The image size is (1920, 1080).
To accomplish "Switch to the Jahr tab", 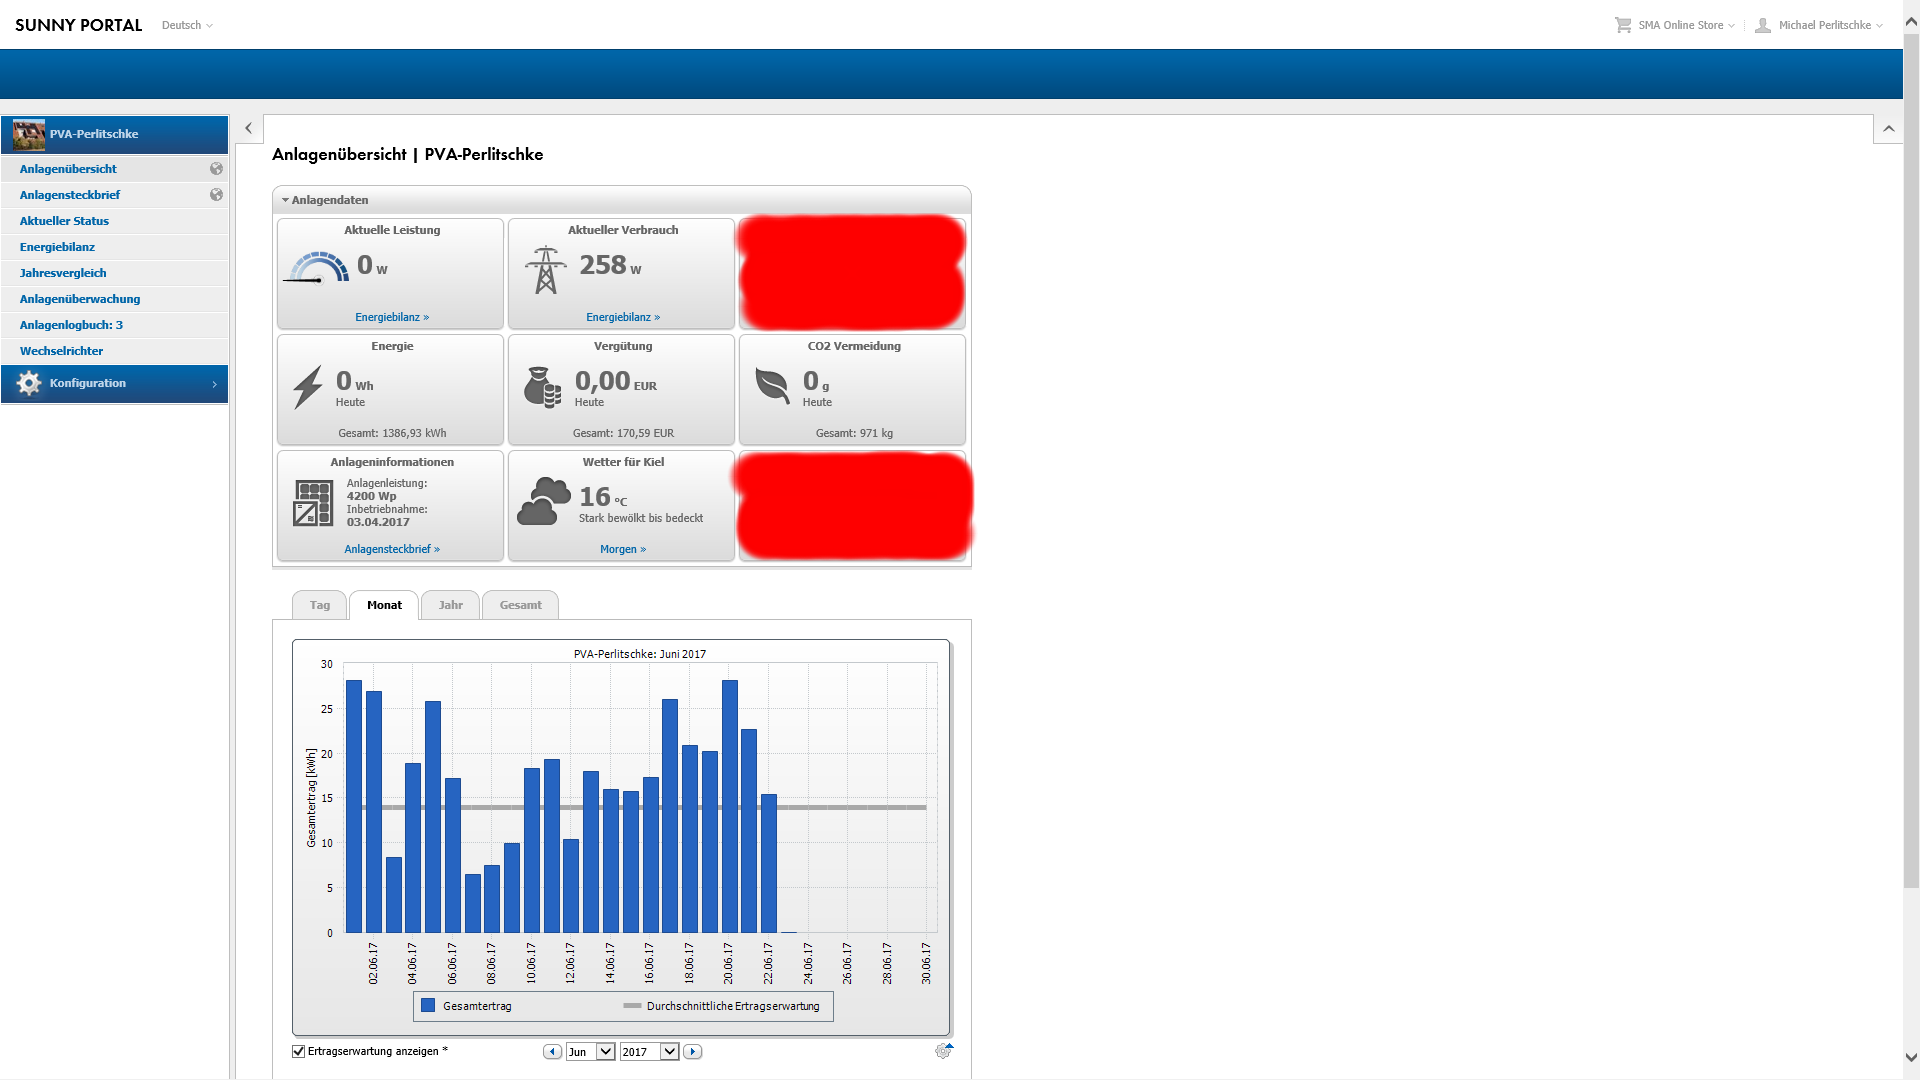I will [x=450, y=605].
